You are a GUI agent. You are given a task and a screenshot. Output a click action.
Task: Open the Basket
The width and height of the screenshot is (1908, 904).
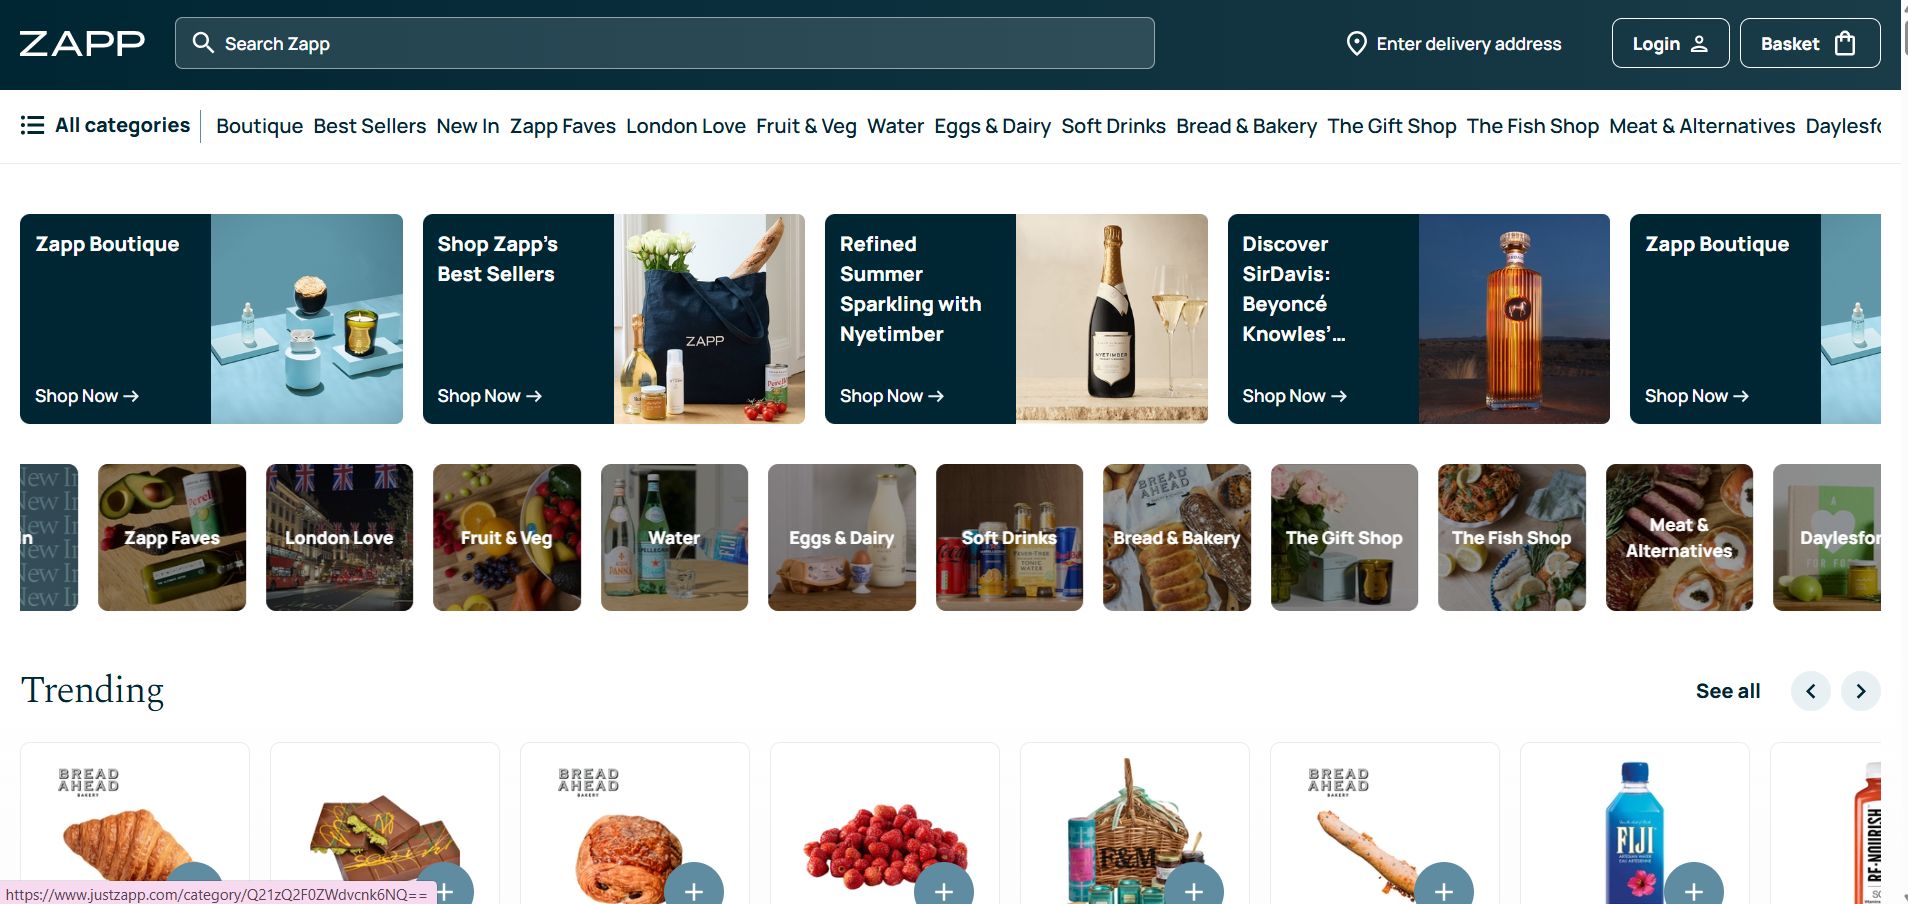pyautogui.click(x=1809, y=43)
